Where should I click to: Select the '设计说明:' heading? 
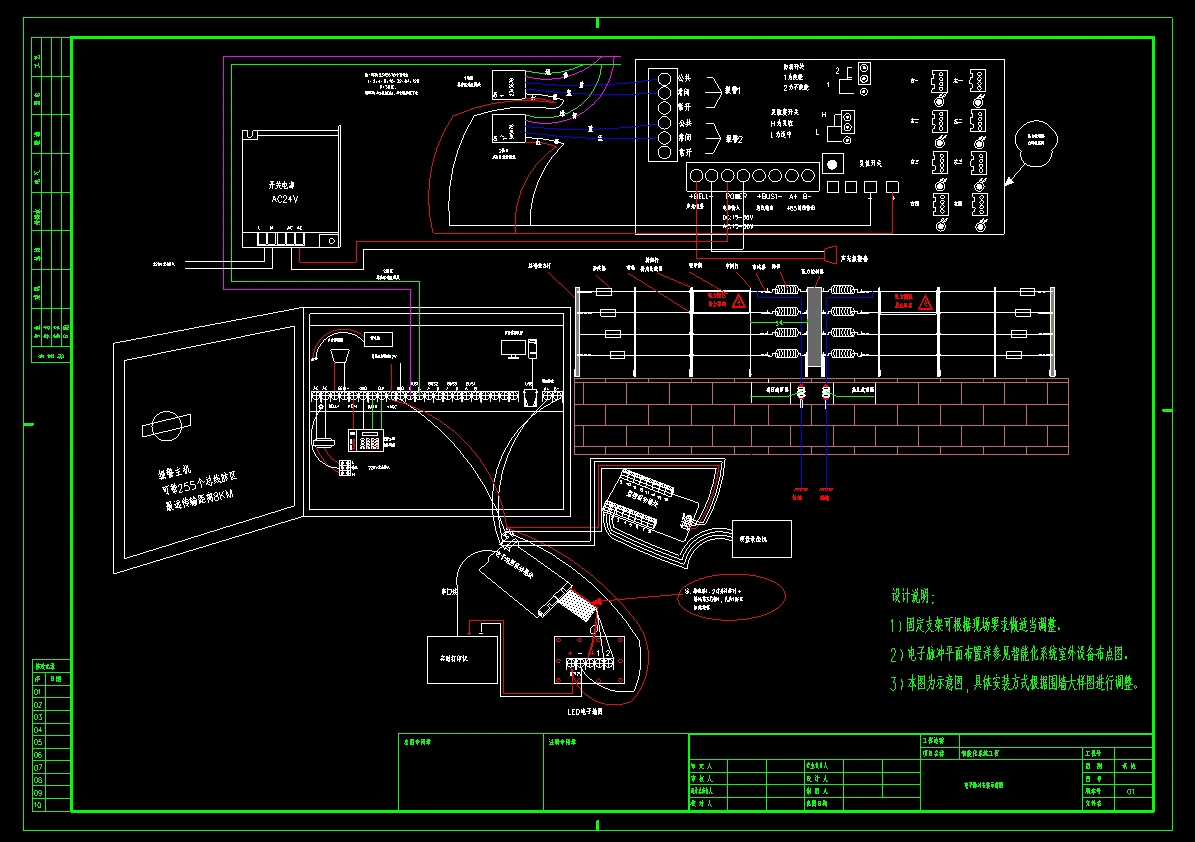coord(913,596)
